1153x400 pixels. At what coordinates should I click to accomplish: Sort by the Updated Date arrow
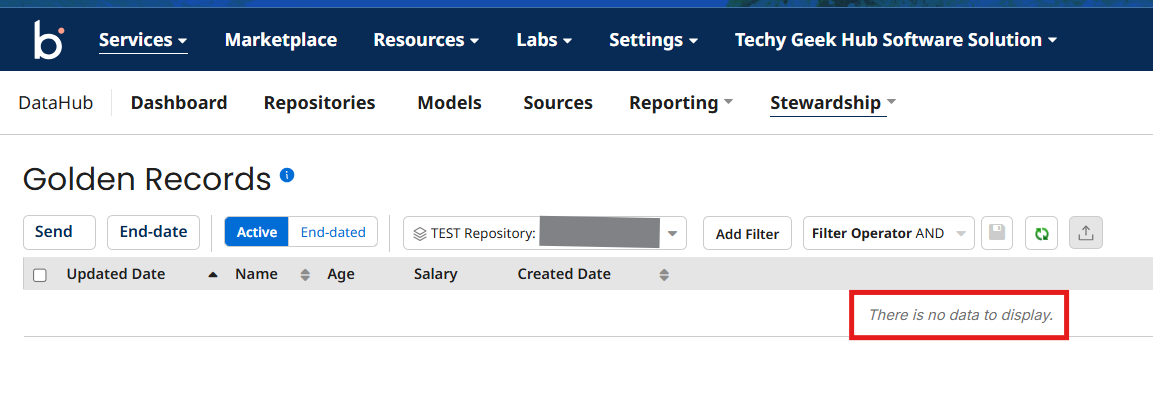point(212,274)
